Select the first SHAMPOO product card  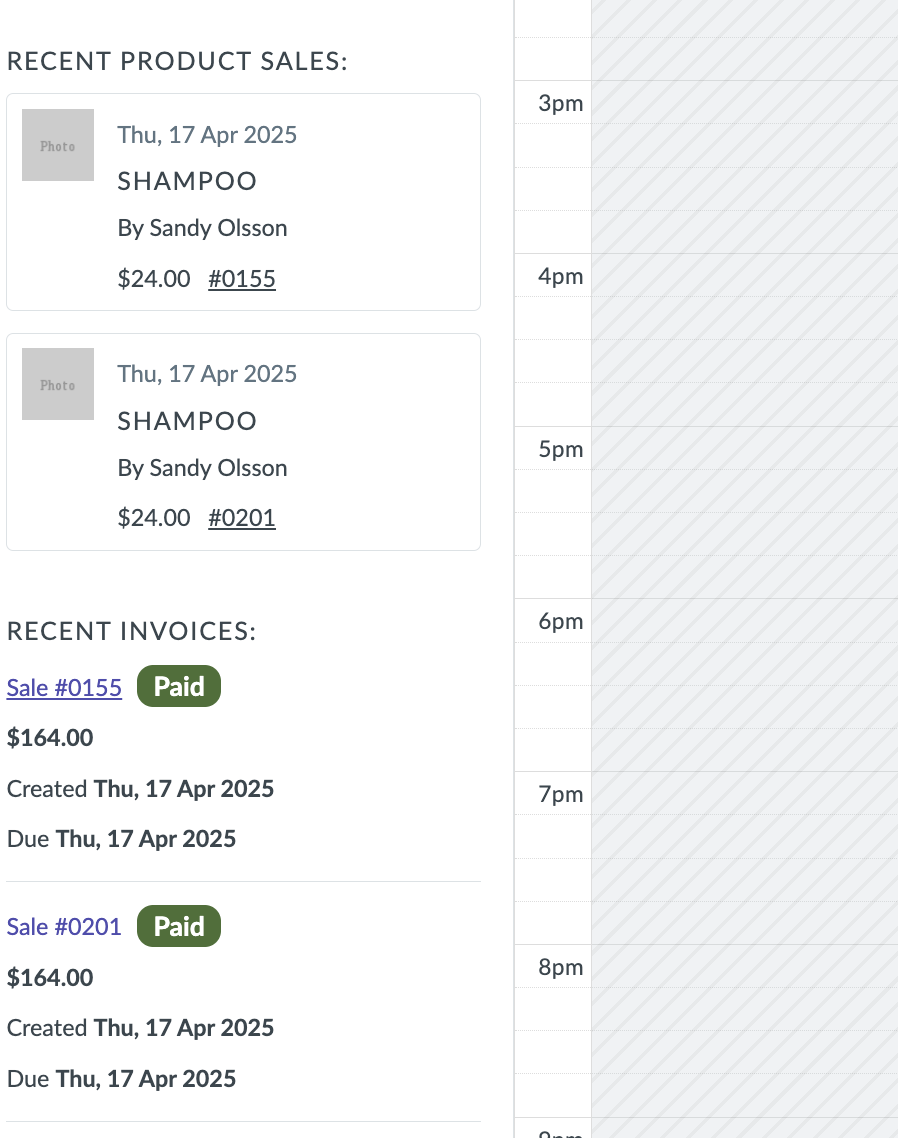click(x=243, y=201)
